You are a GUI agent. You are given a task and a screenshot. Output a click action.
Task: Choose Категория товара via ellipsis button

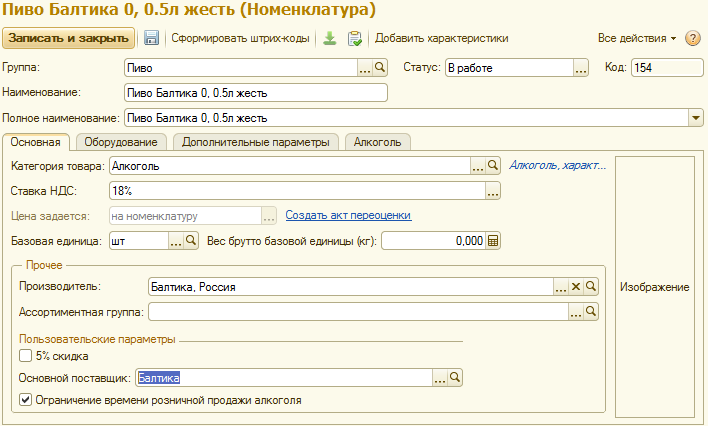[x=478, y=166]
